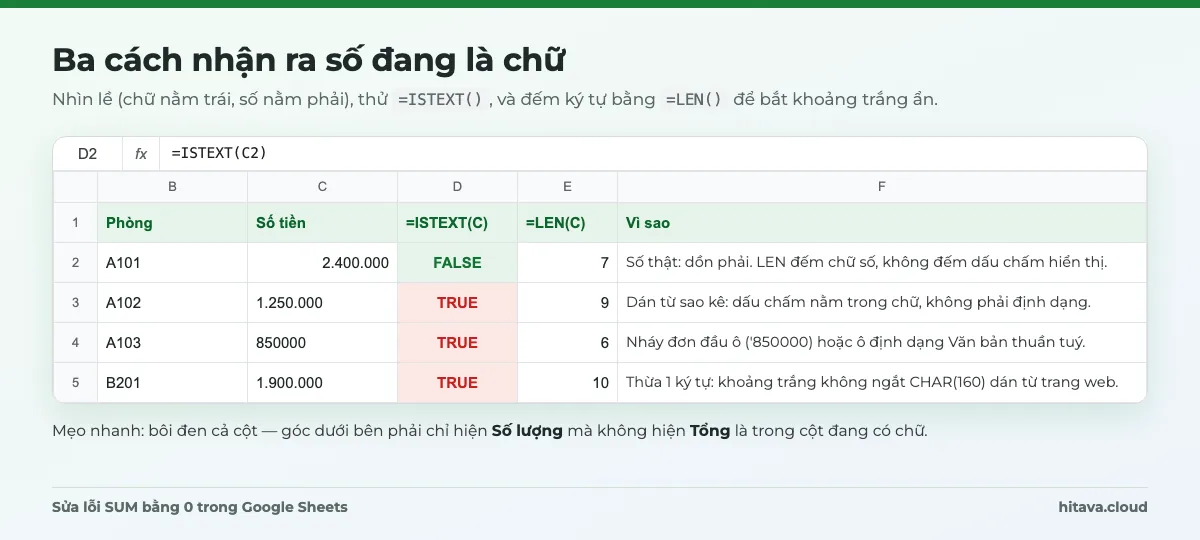This screenshot has width=1200, height=540.
Task: Select row 4 header
Action: [x=76, y=343]
